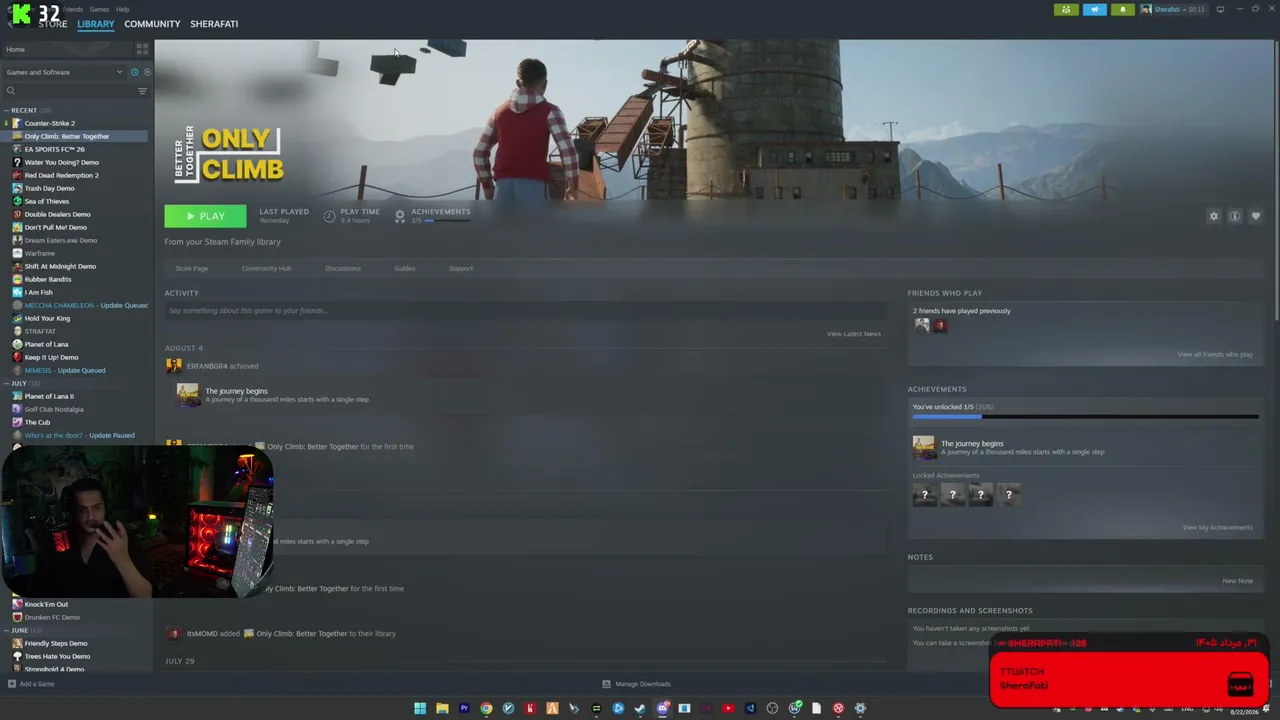Select the EA SPORTS FC 26 icon
1280x720 pixels.
[x=17, y=149]
